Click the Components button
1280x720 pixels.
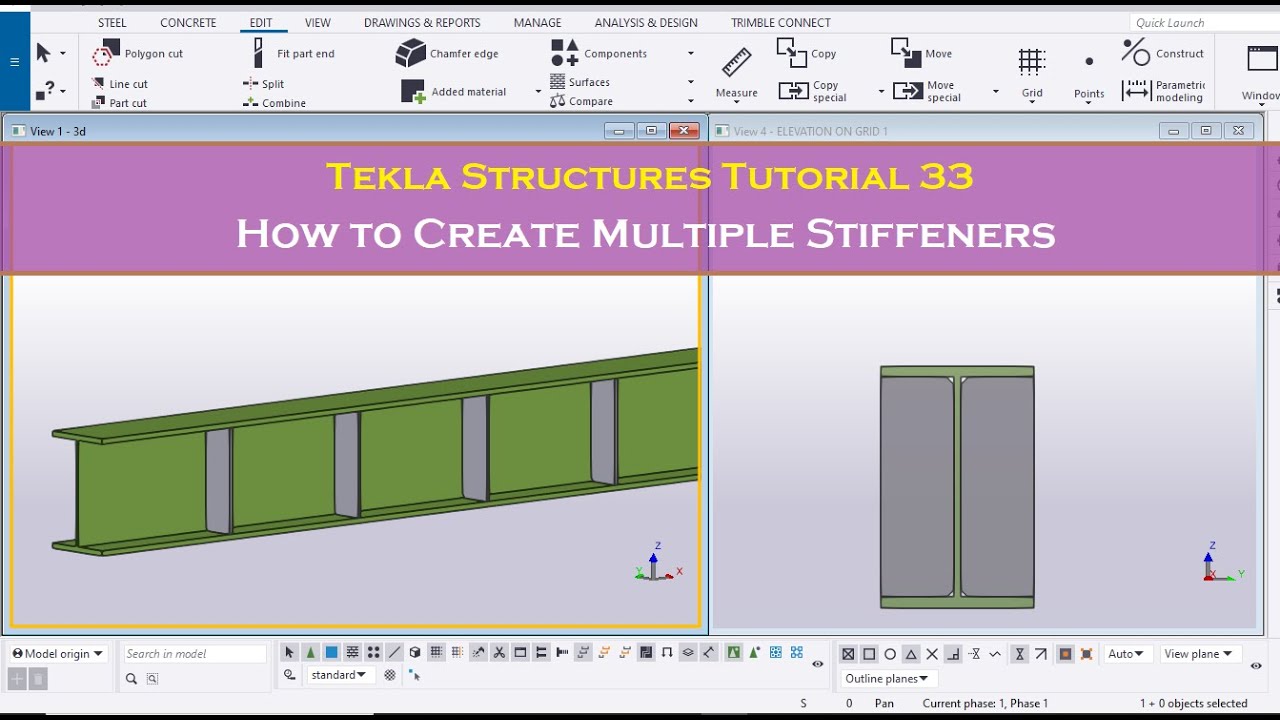pyautogui.click(x=600, y=54)
